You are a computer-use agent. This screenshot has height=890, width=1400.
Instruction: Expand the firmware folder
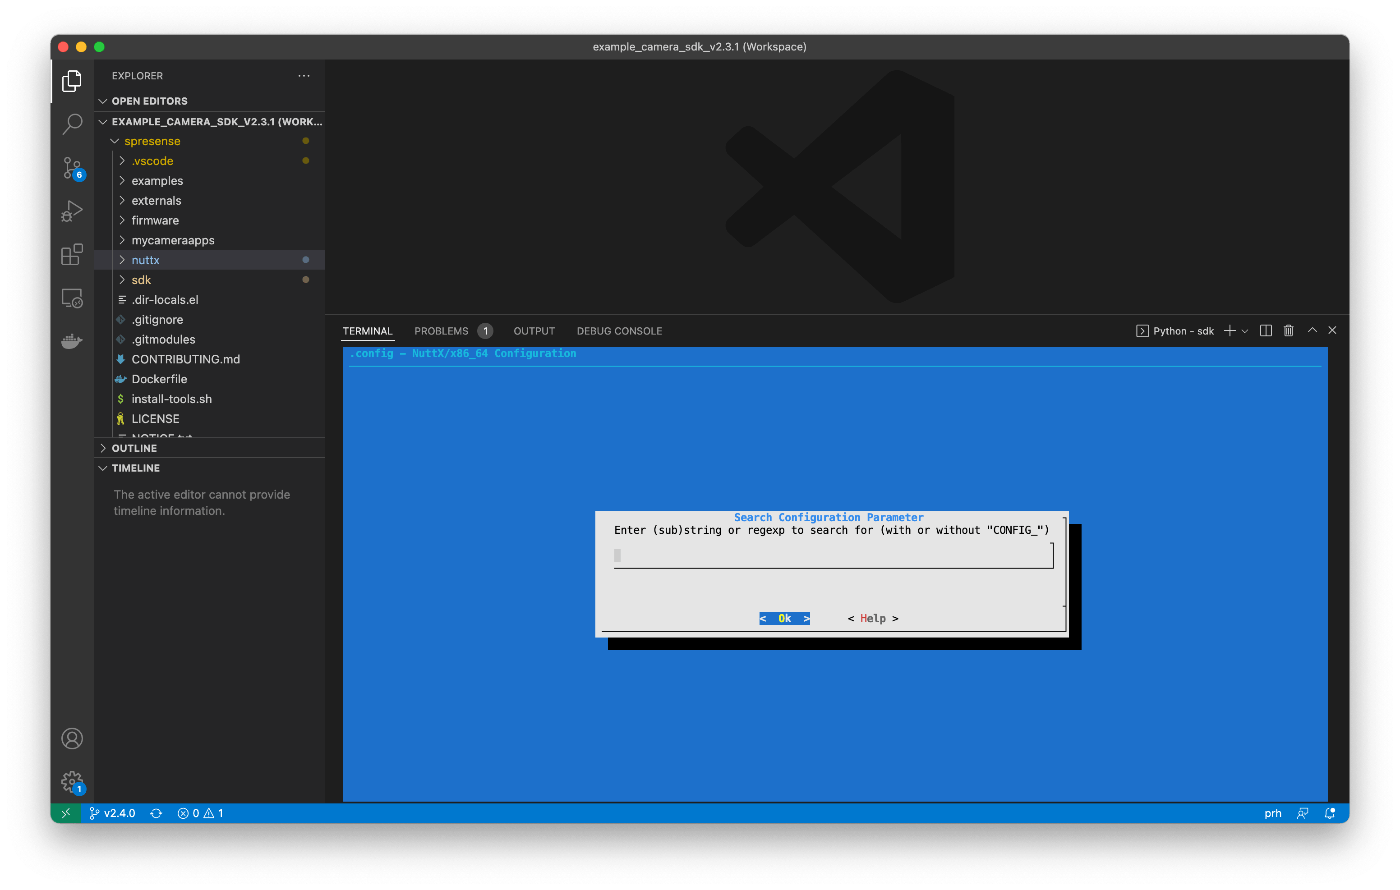[210, 221]
